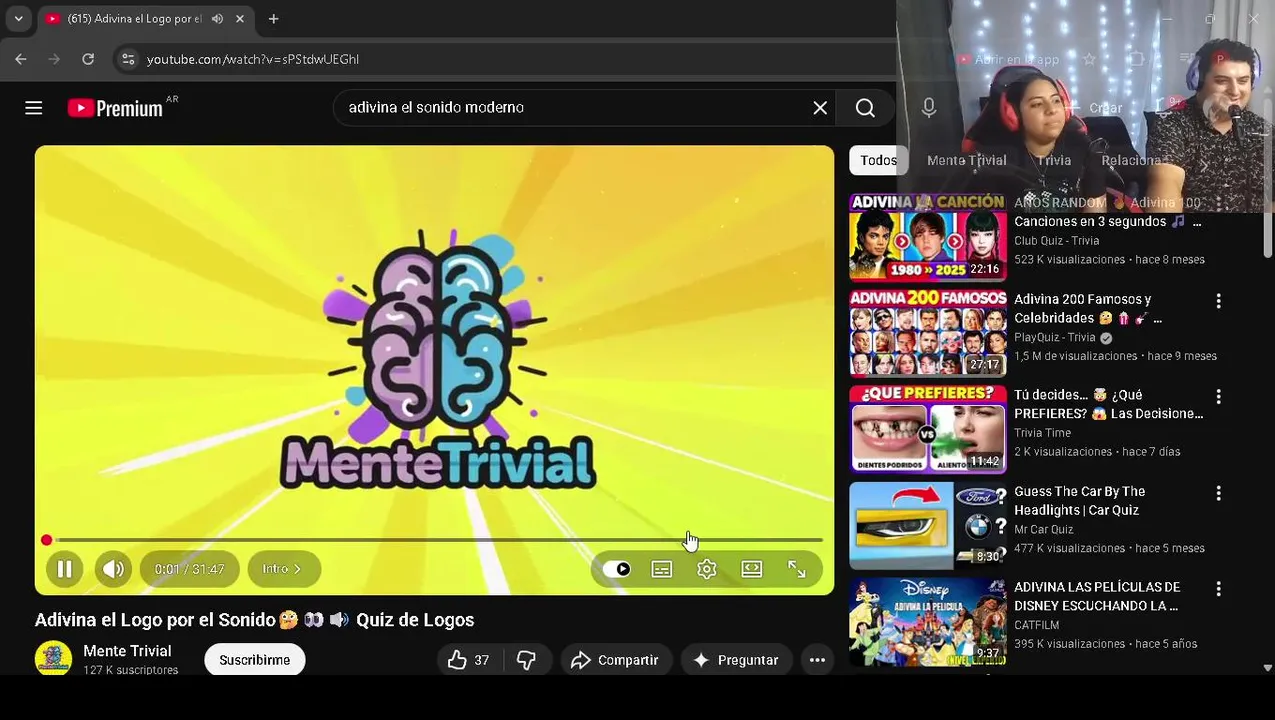
Task: Open a new browser tab
Action: [x=273, y=19]
